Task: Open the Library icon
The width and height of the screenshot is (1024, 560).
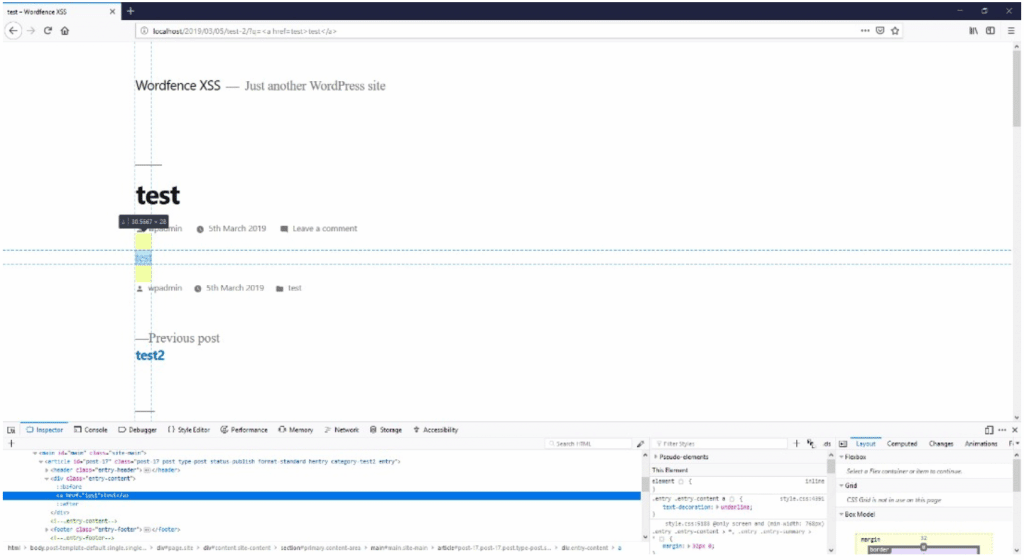Action: pyautogui.click(x=973, y=31)
